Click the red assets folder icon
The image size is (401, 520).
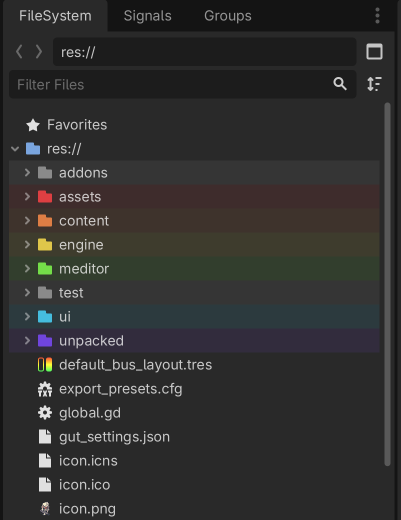click(x=45, y=197)
